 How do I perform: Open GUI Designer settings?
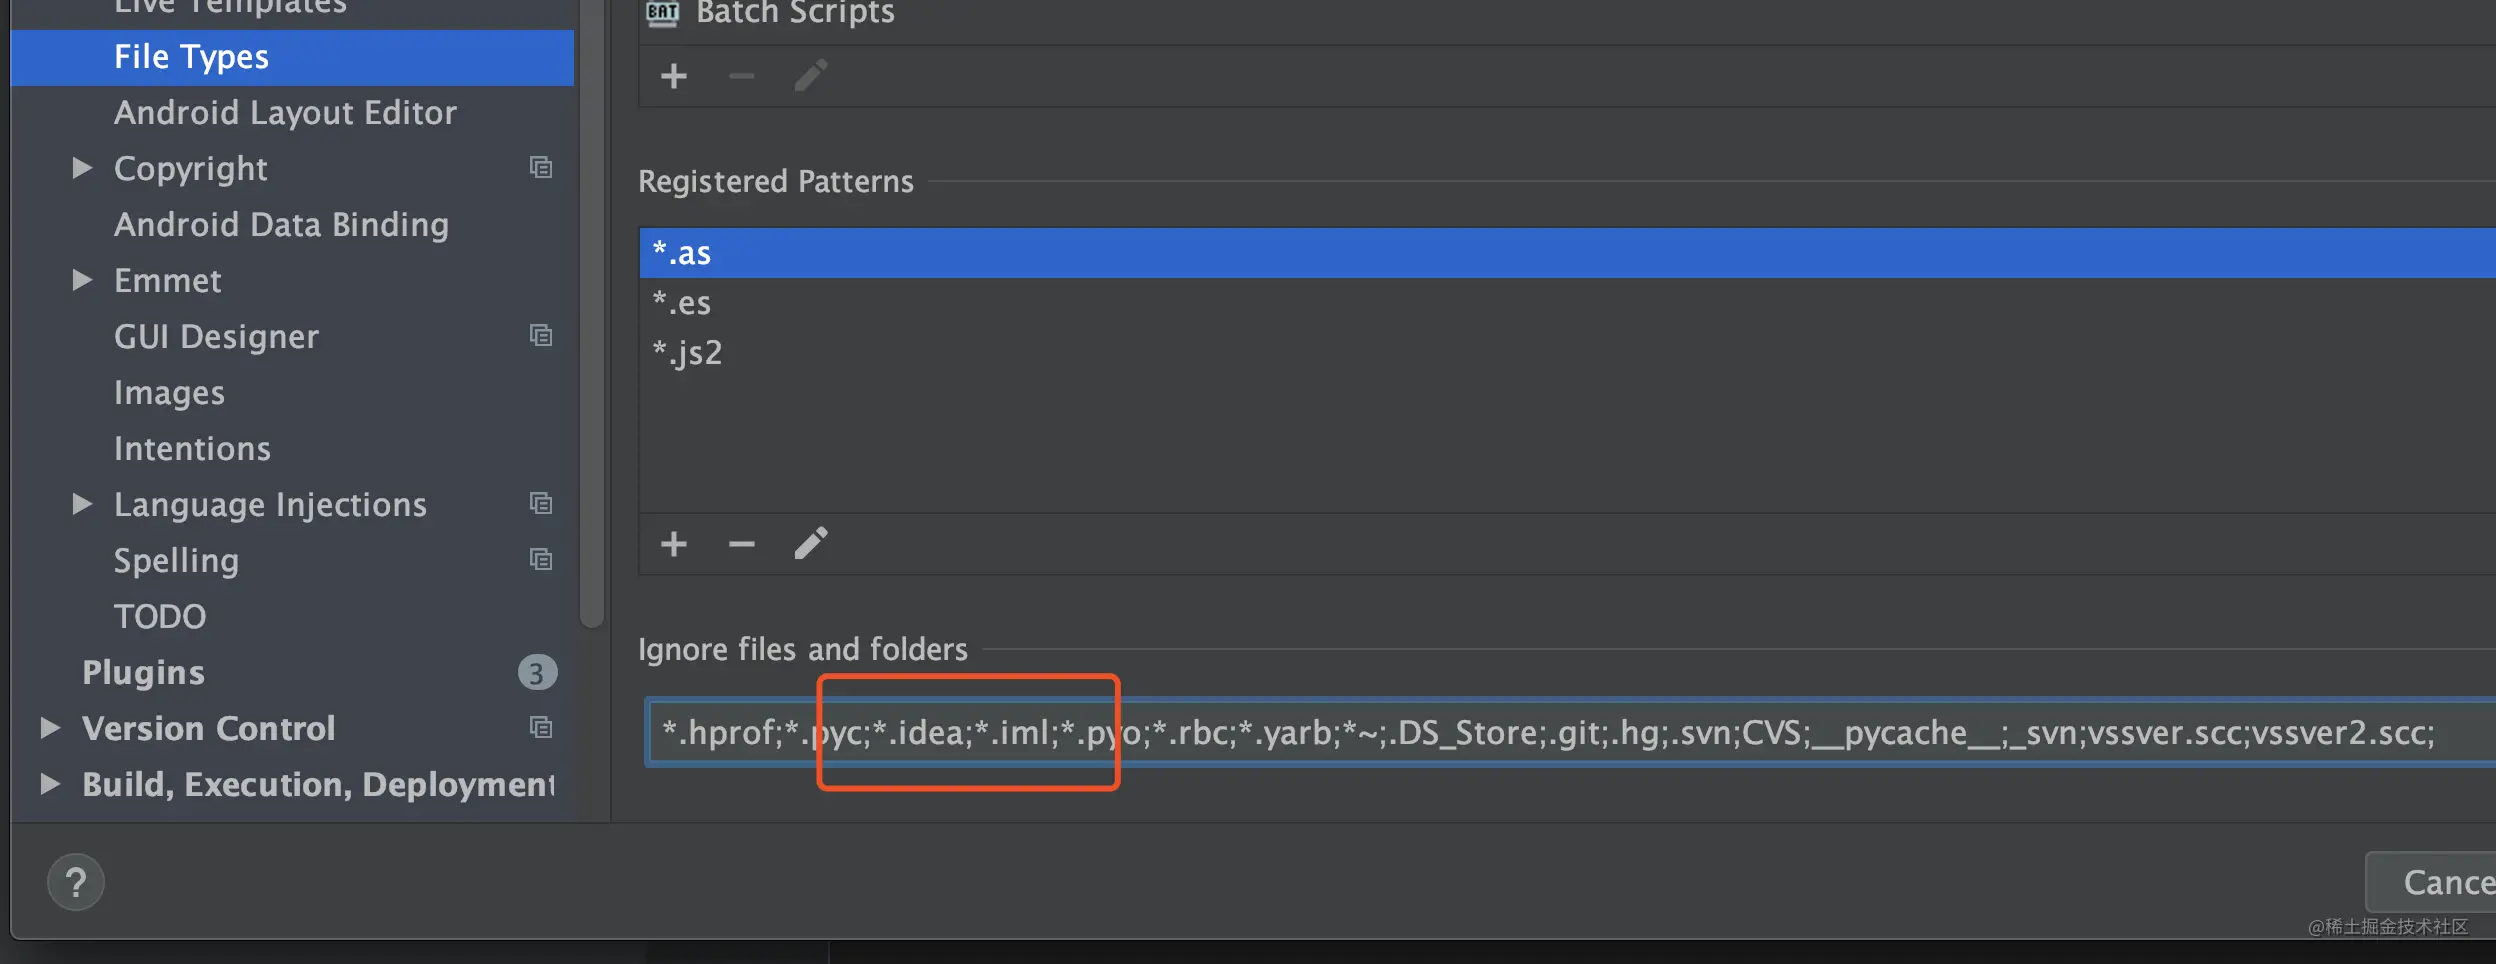point(216,337)
